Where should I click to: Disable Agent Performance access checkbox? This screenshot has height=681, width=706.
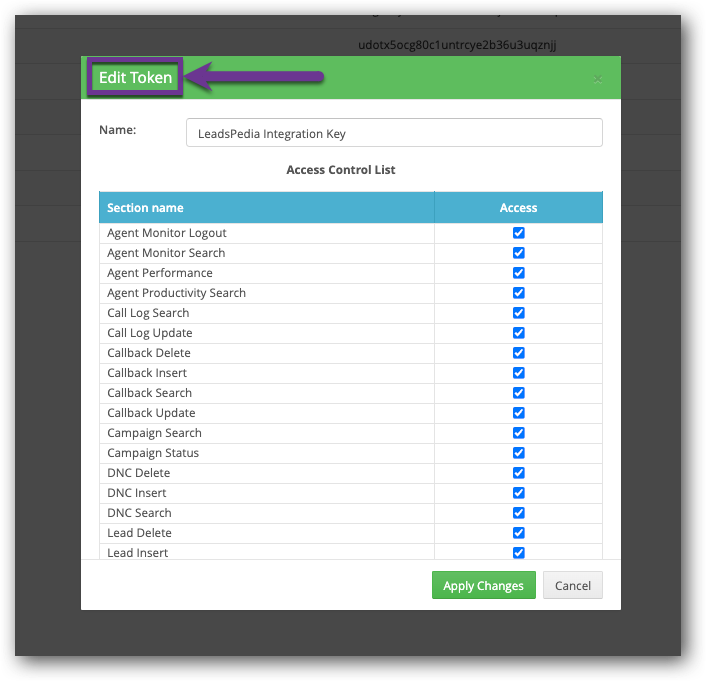point(518,273)
